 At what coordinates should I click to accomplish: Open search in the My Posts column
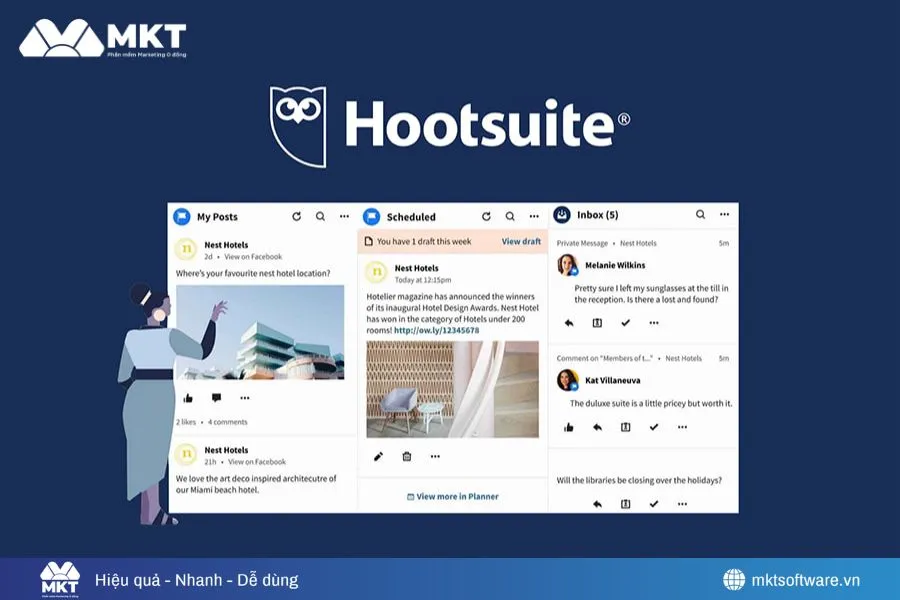pos(320,216)
